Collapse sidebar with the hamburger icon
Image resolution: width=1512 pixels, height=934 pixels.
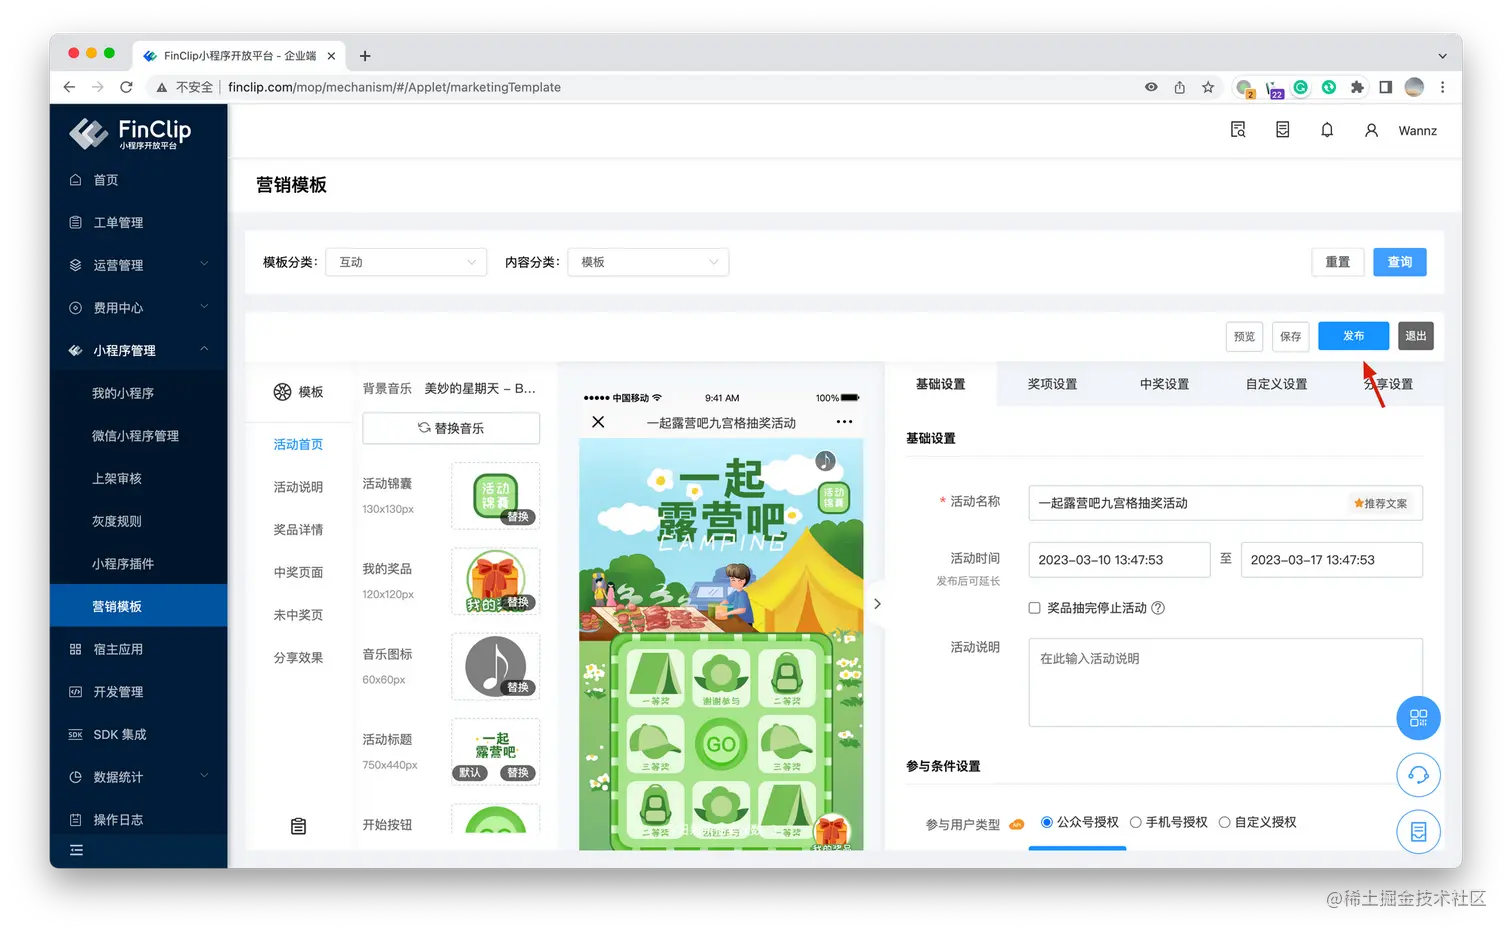(x=76, y=851)
